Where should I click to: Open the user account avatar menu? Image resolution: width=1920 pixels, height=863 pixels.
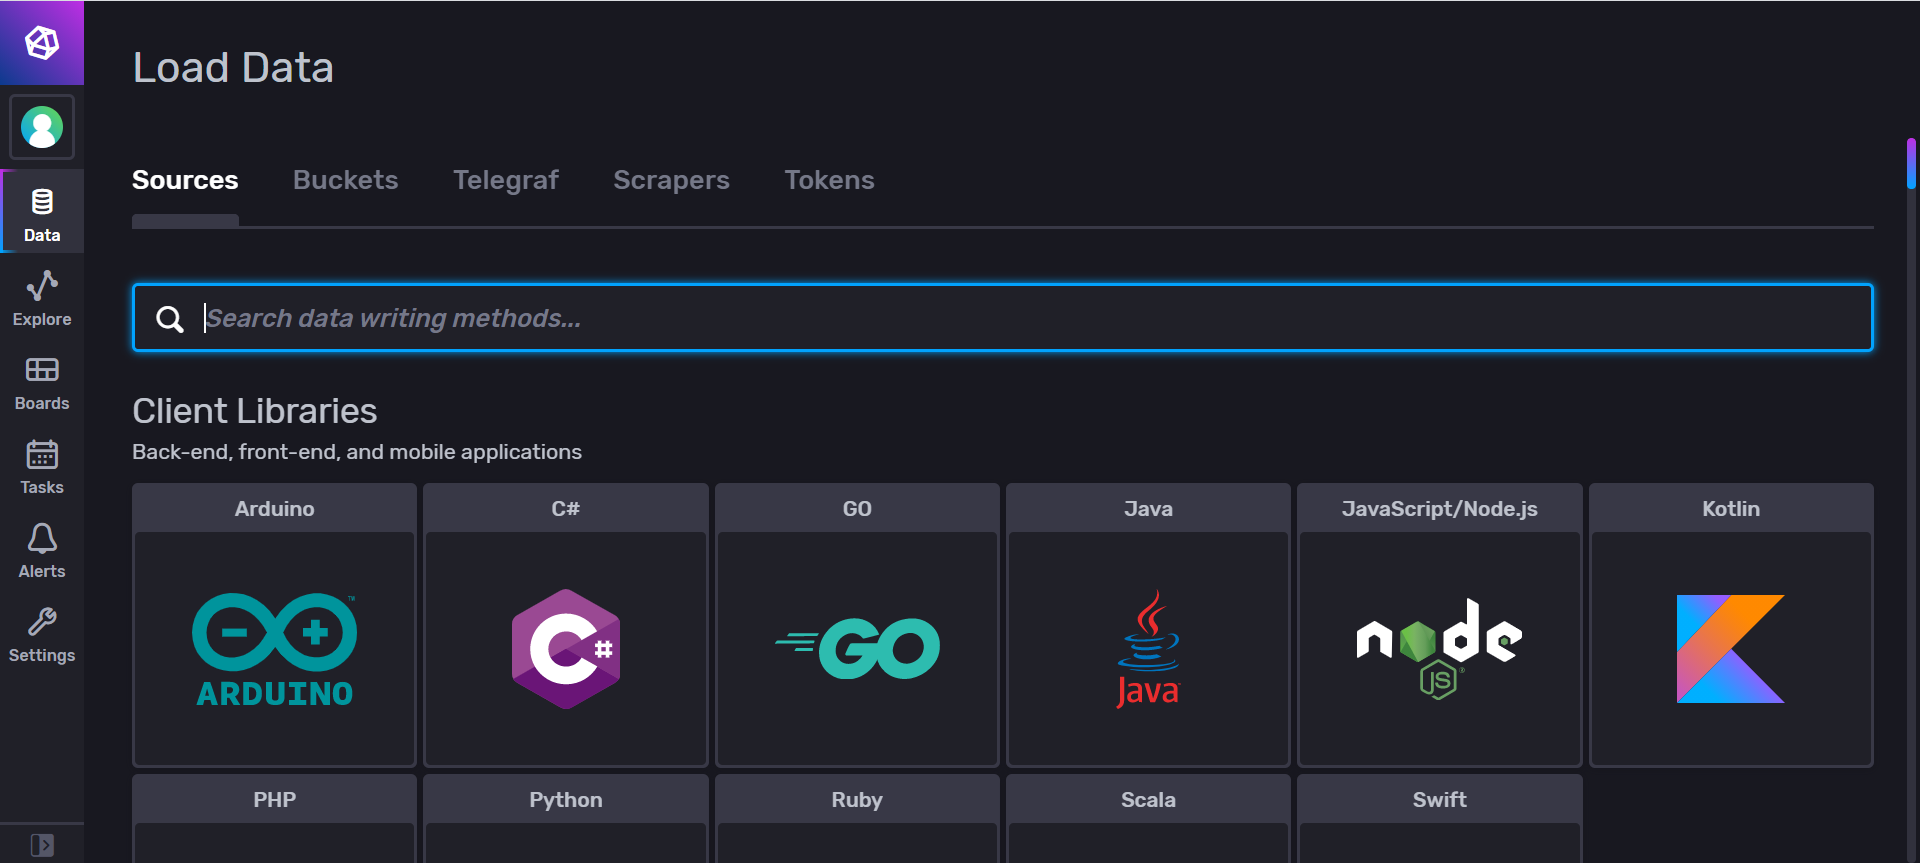(42, 127)
